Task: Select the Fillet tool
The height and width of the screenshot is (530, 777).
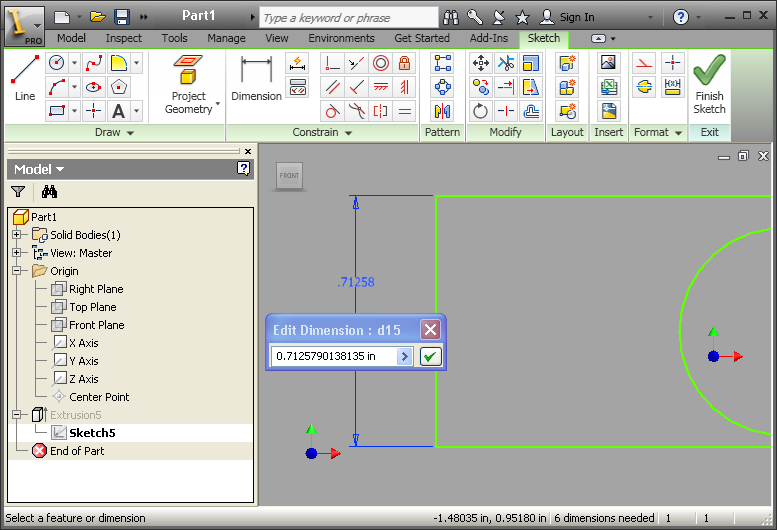Action: (x=119, y=63)
